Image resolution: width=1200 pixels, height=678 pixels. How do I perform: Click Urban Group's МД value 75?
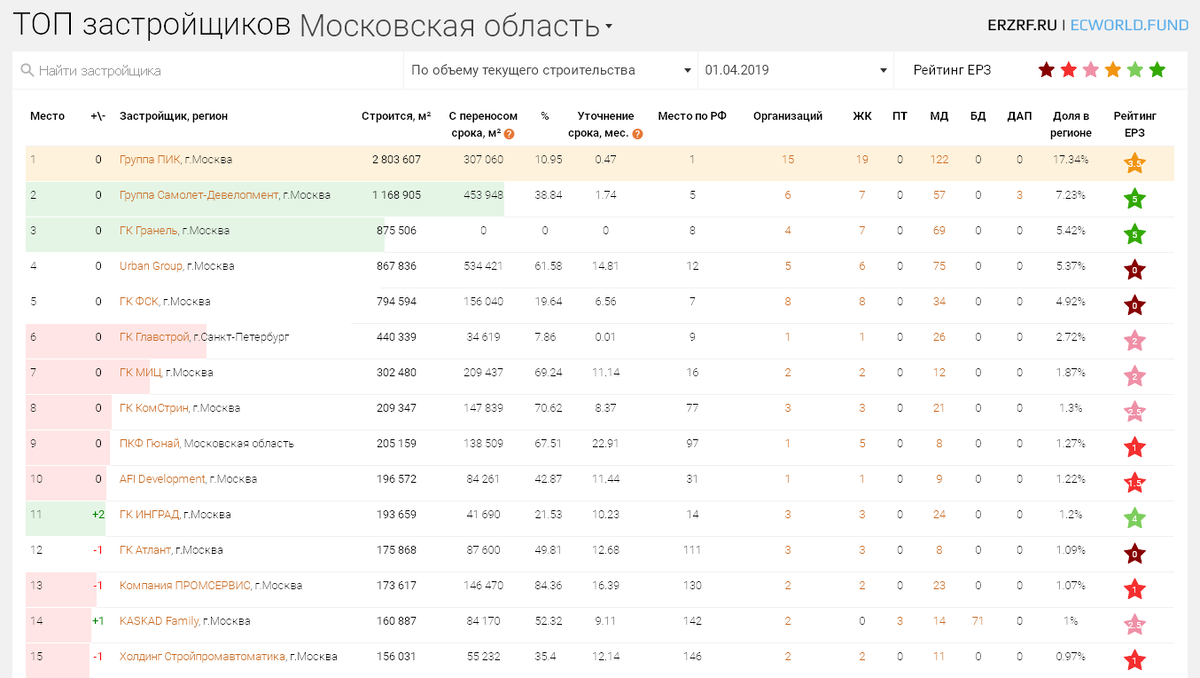coord(939,266)
